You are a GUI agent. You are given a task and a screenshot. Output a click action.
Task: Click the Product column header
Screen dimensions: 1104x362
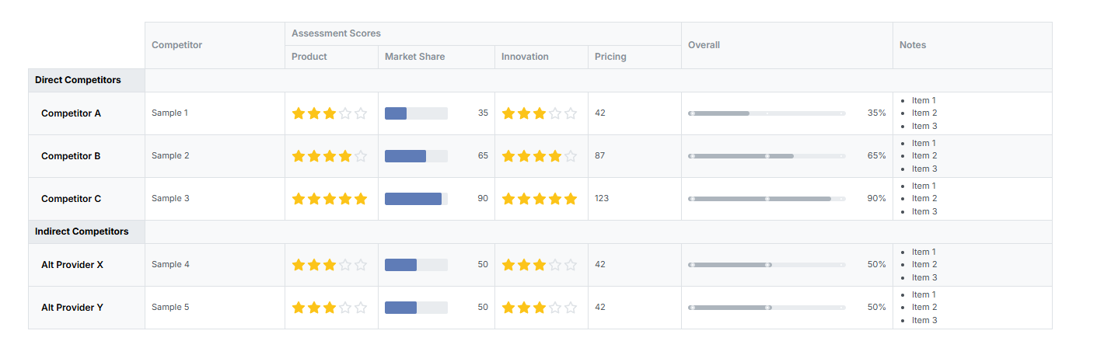tap(332, 57)
